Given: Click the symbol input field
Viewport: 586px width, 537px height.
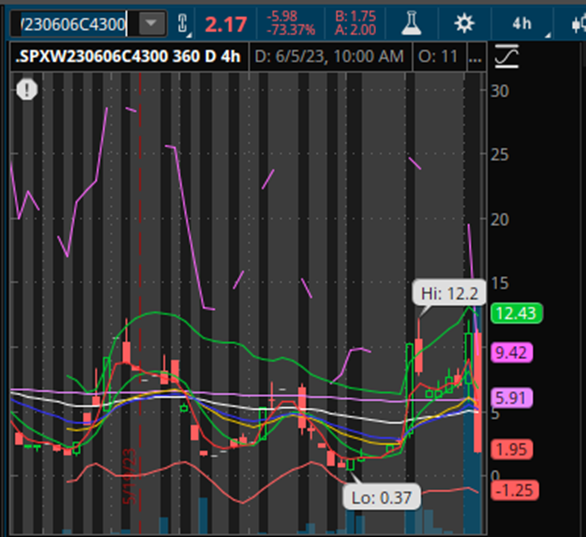Looking at the screenshot, I should pyautogui.click(x=74, y=24).
